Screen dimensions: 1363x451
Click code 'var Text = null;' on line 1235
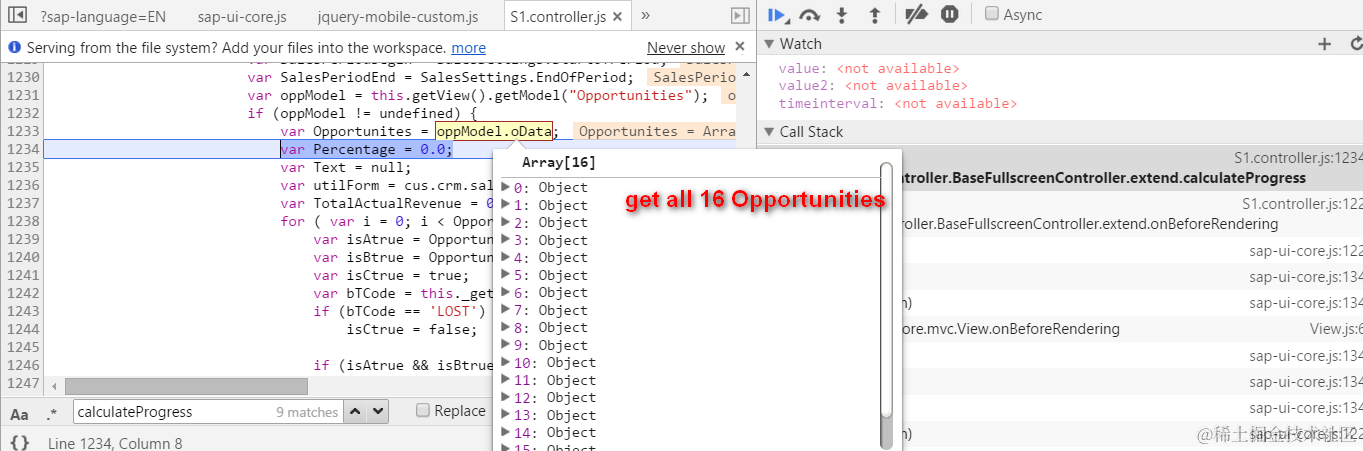coord(346,167)
